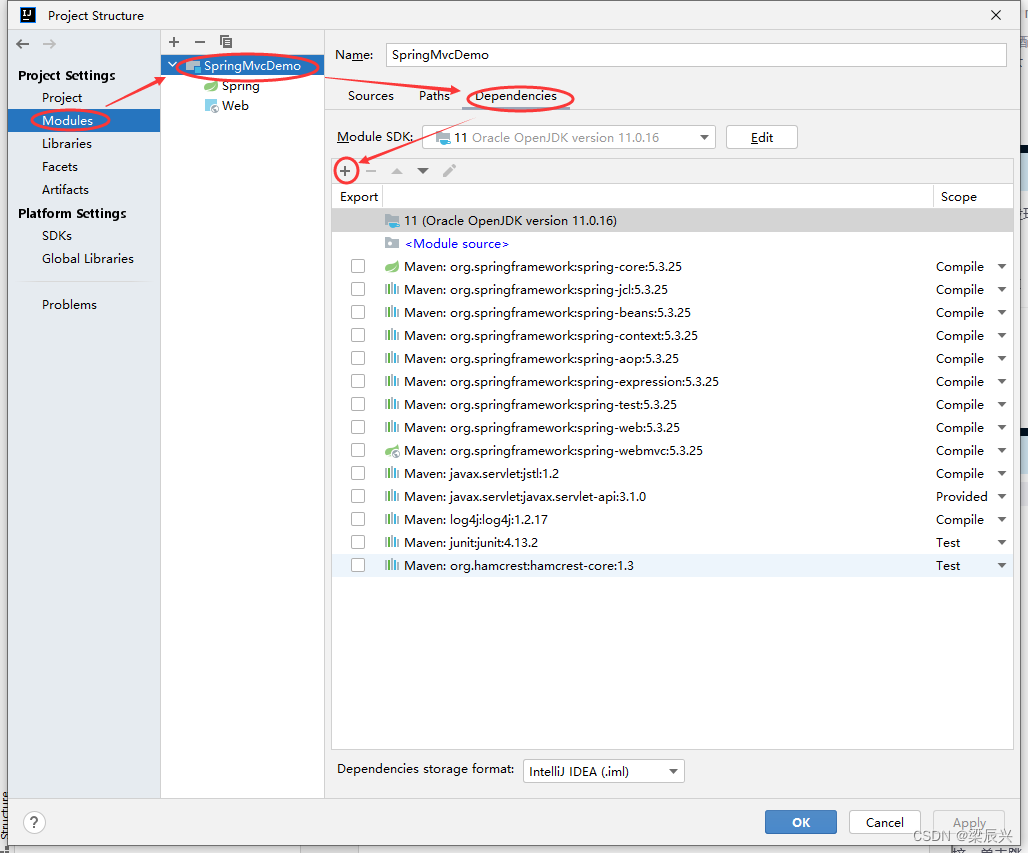Check export box for junit 4.13.2
1028x853 pixels.
pyautogui.click(x=358, y=542)
